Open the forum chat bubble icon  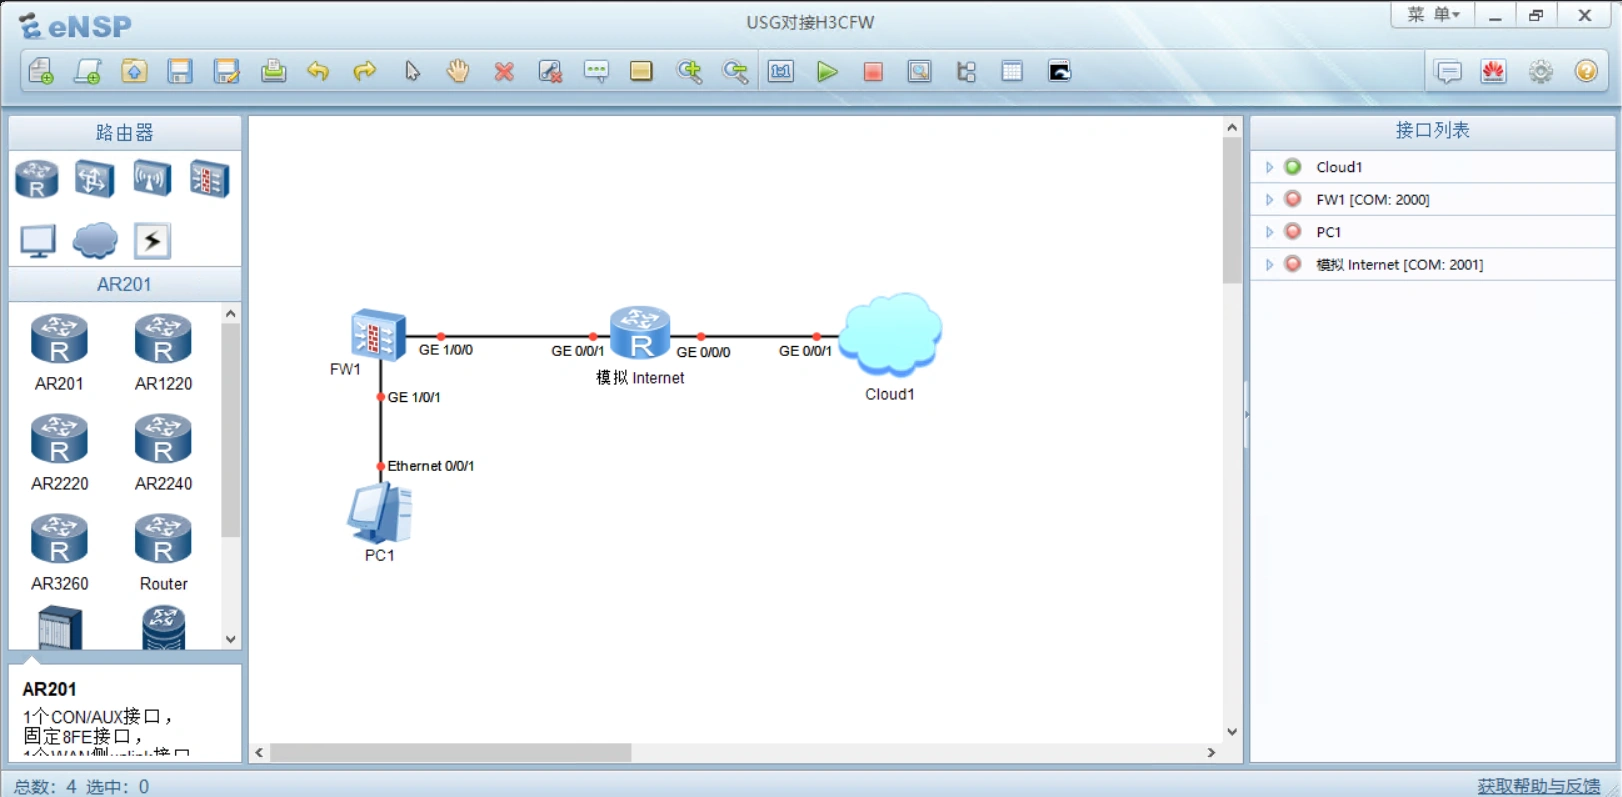click(x=1448, y=71)
